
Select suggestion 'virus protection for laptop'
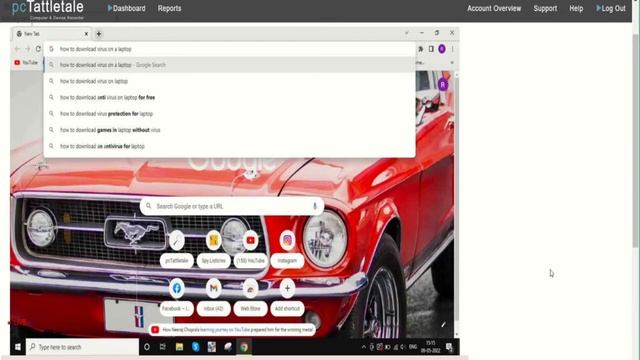pyautogui.click(x=229, y=114)
